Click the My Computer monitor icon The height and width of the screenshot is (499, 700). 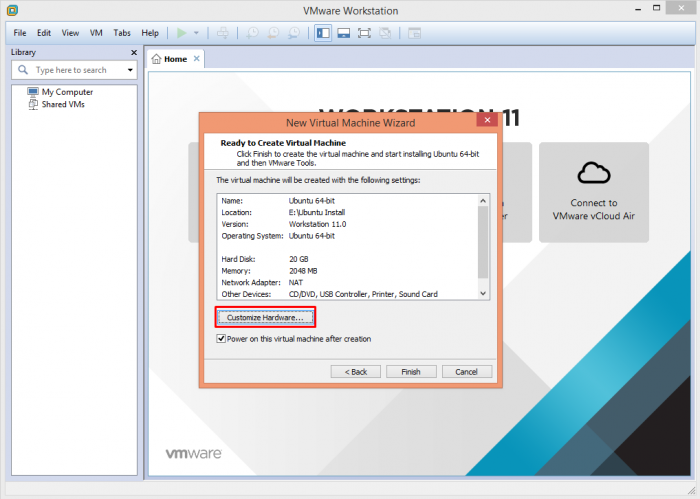[33, 92]
